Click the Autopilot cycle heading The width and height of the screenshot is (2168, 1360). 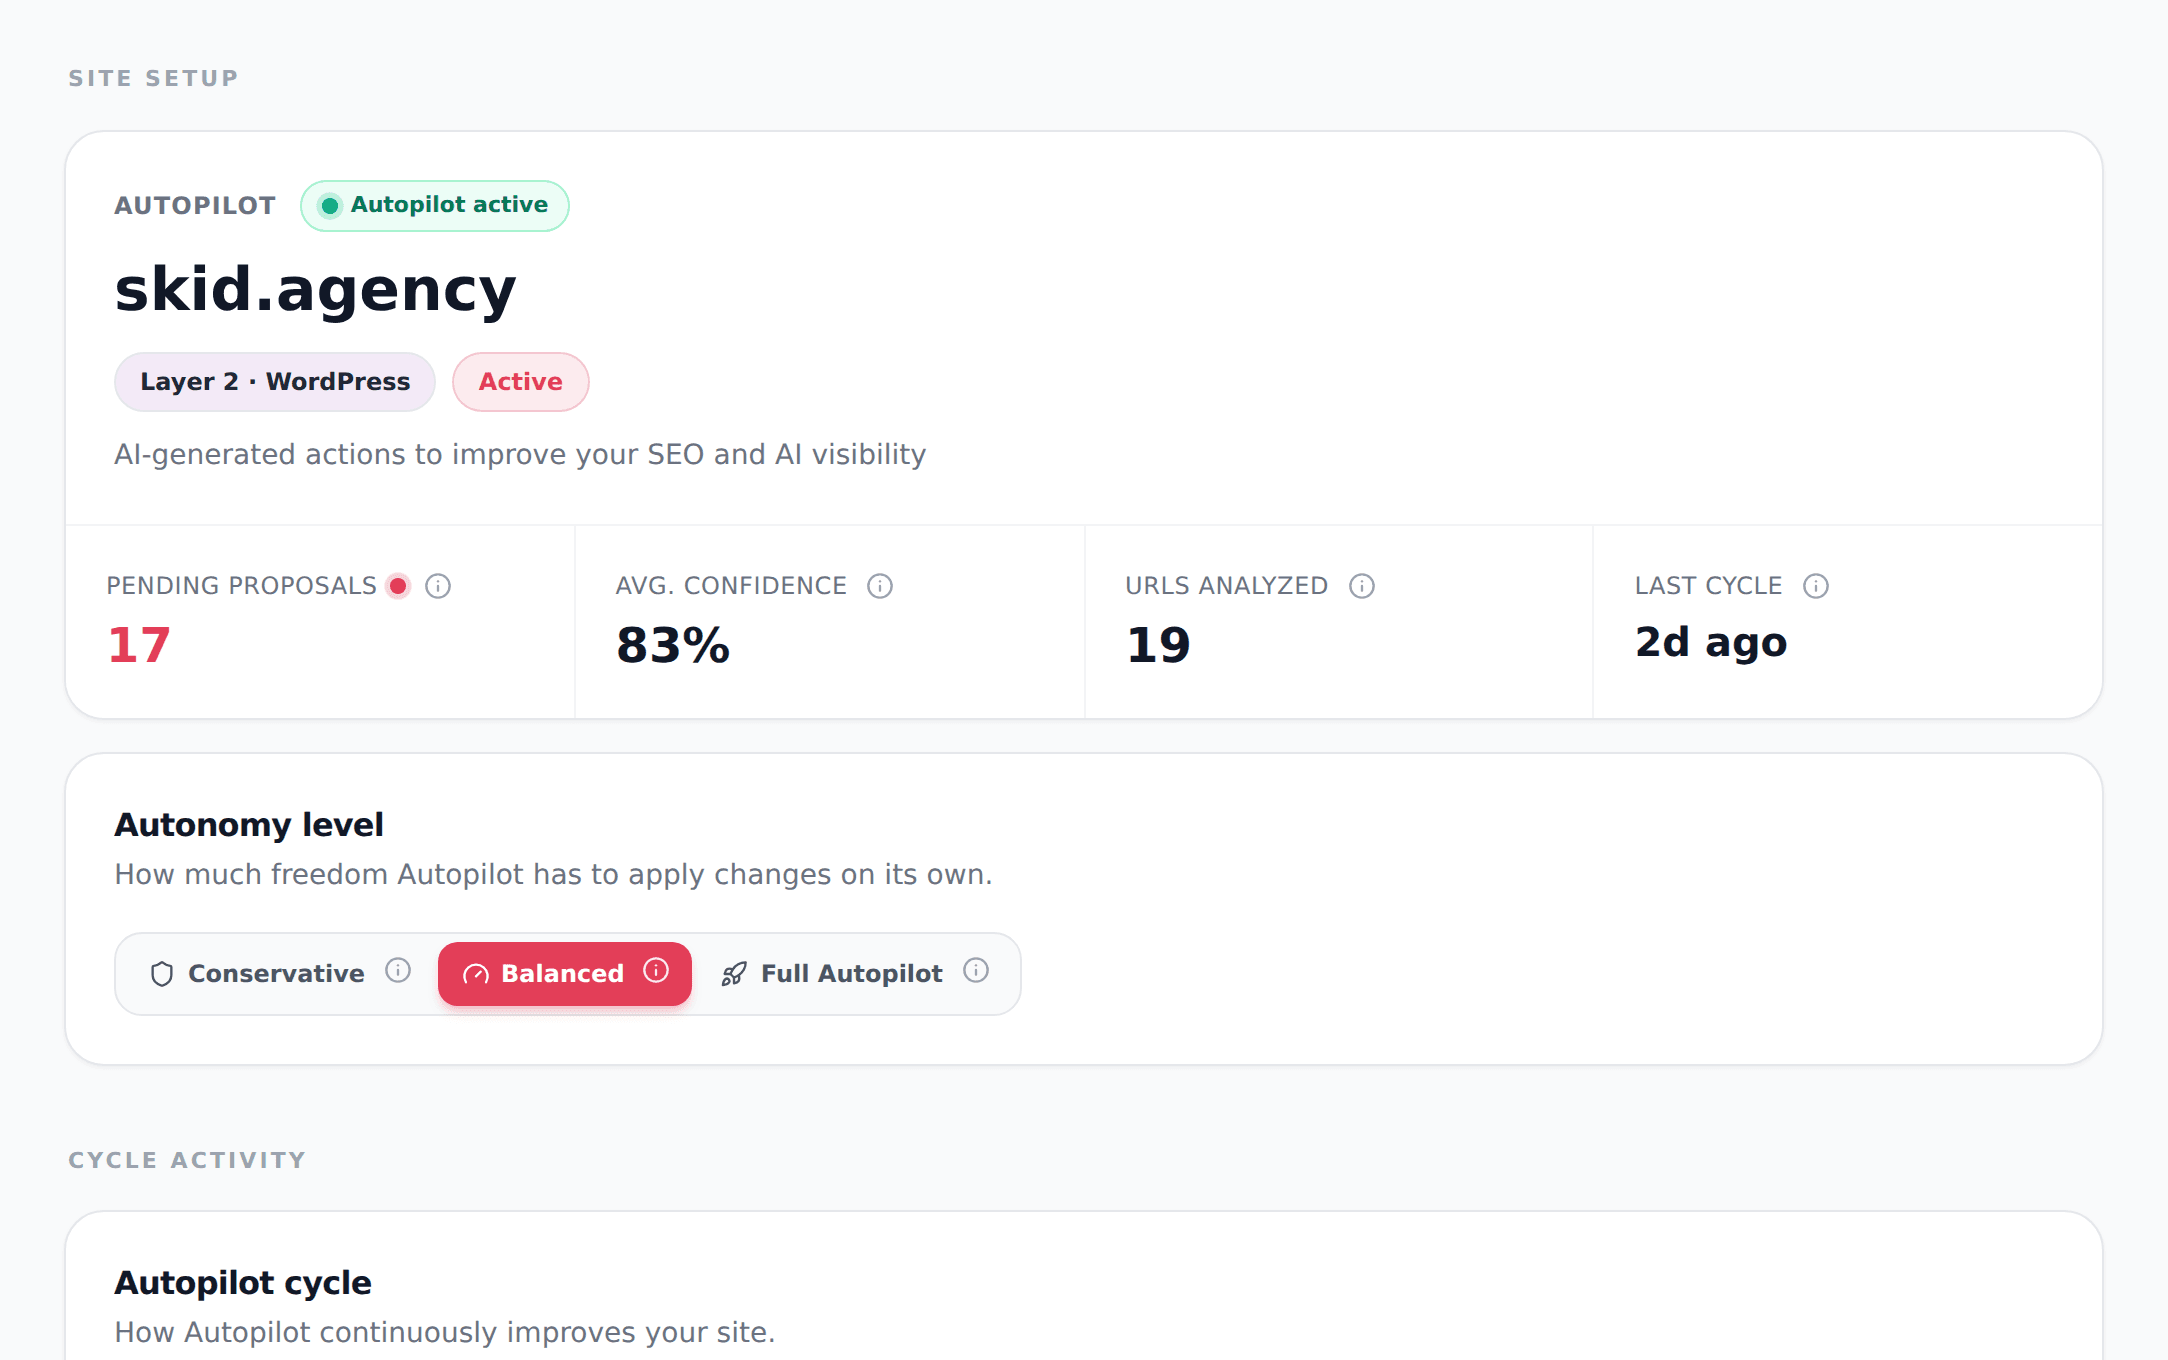243,1283
